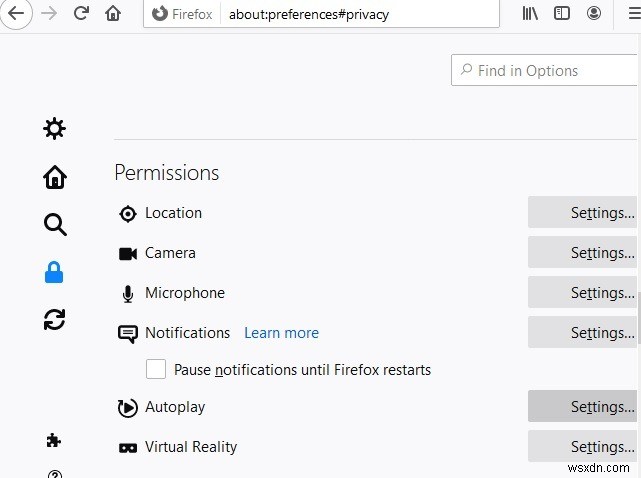Open Location permission Settings
This screenshot has width=641, height=478.
(582, 213)
